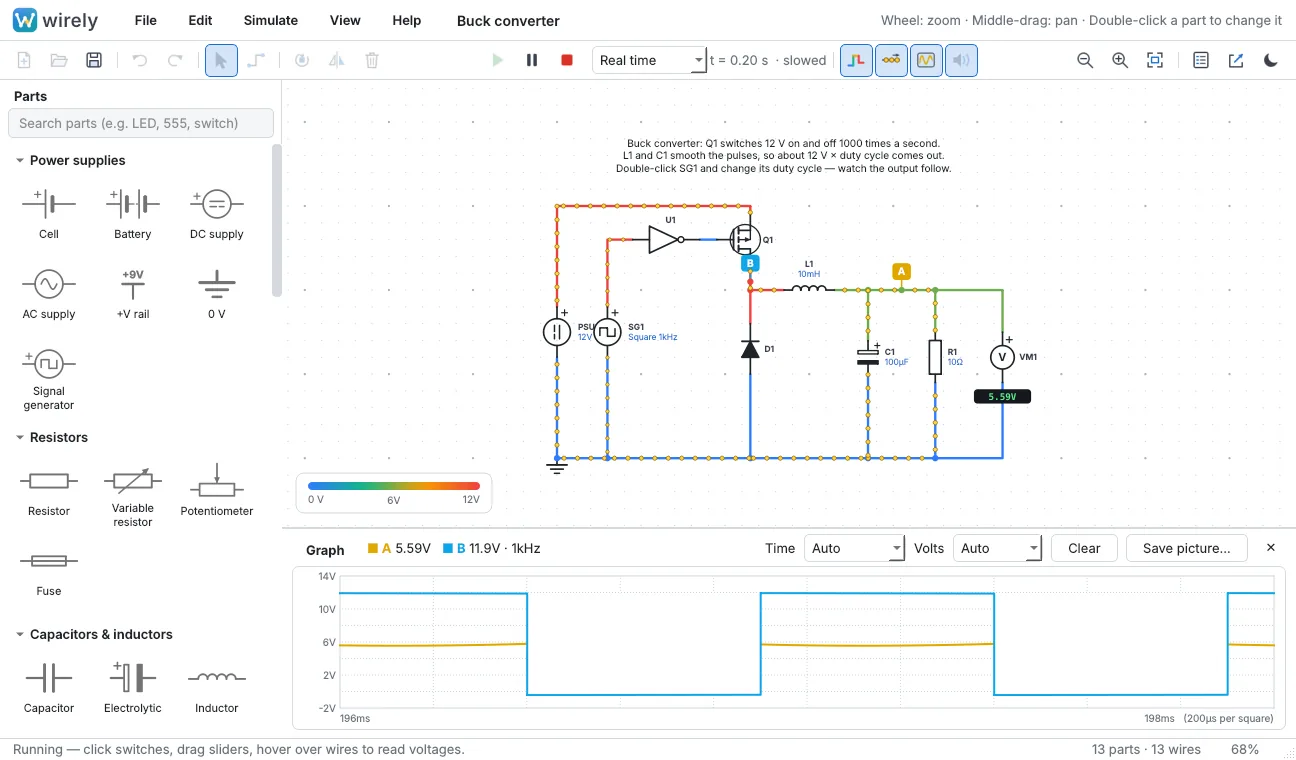The height and width of the screenshot is (760, 1296).
Task: Open the Simulate menu
Action: [x=271, y=20]
